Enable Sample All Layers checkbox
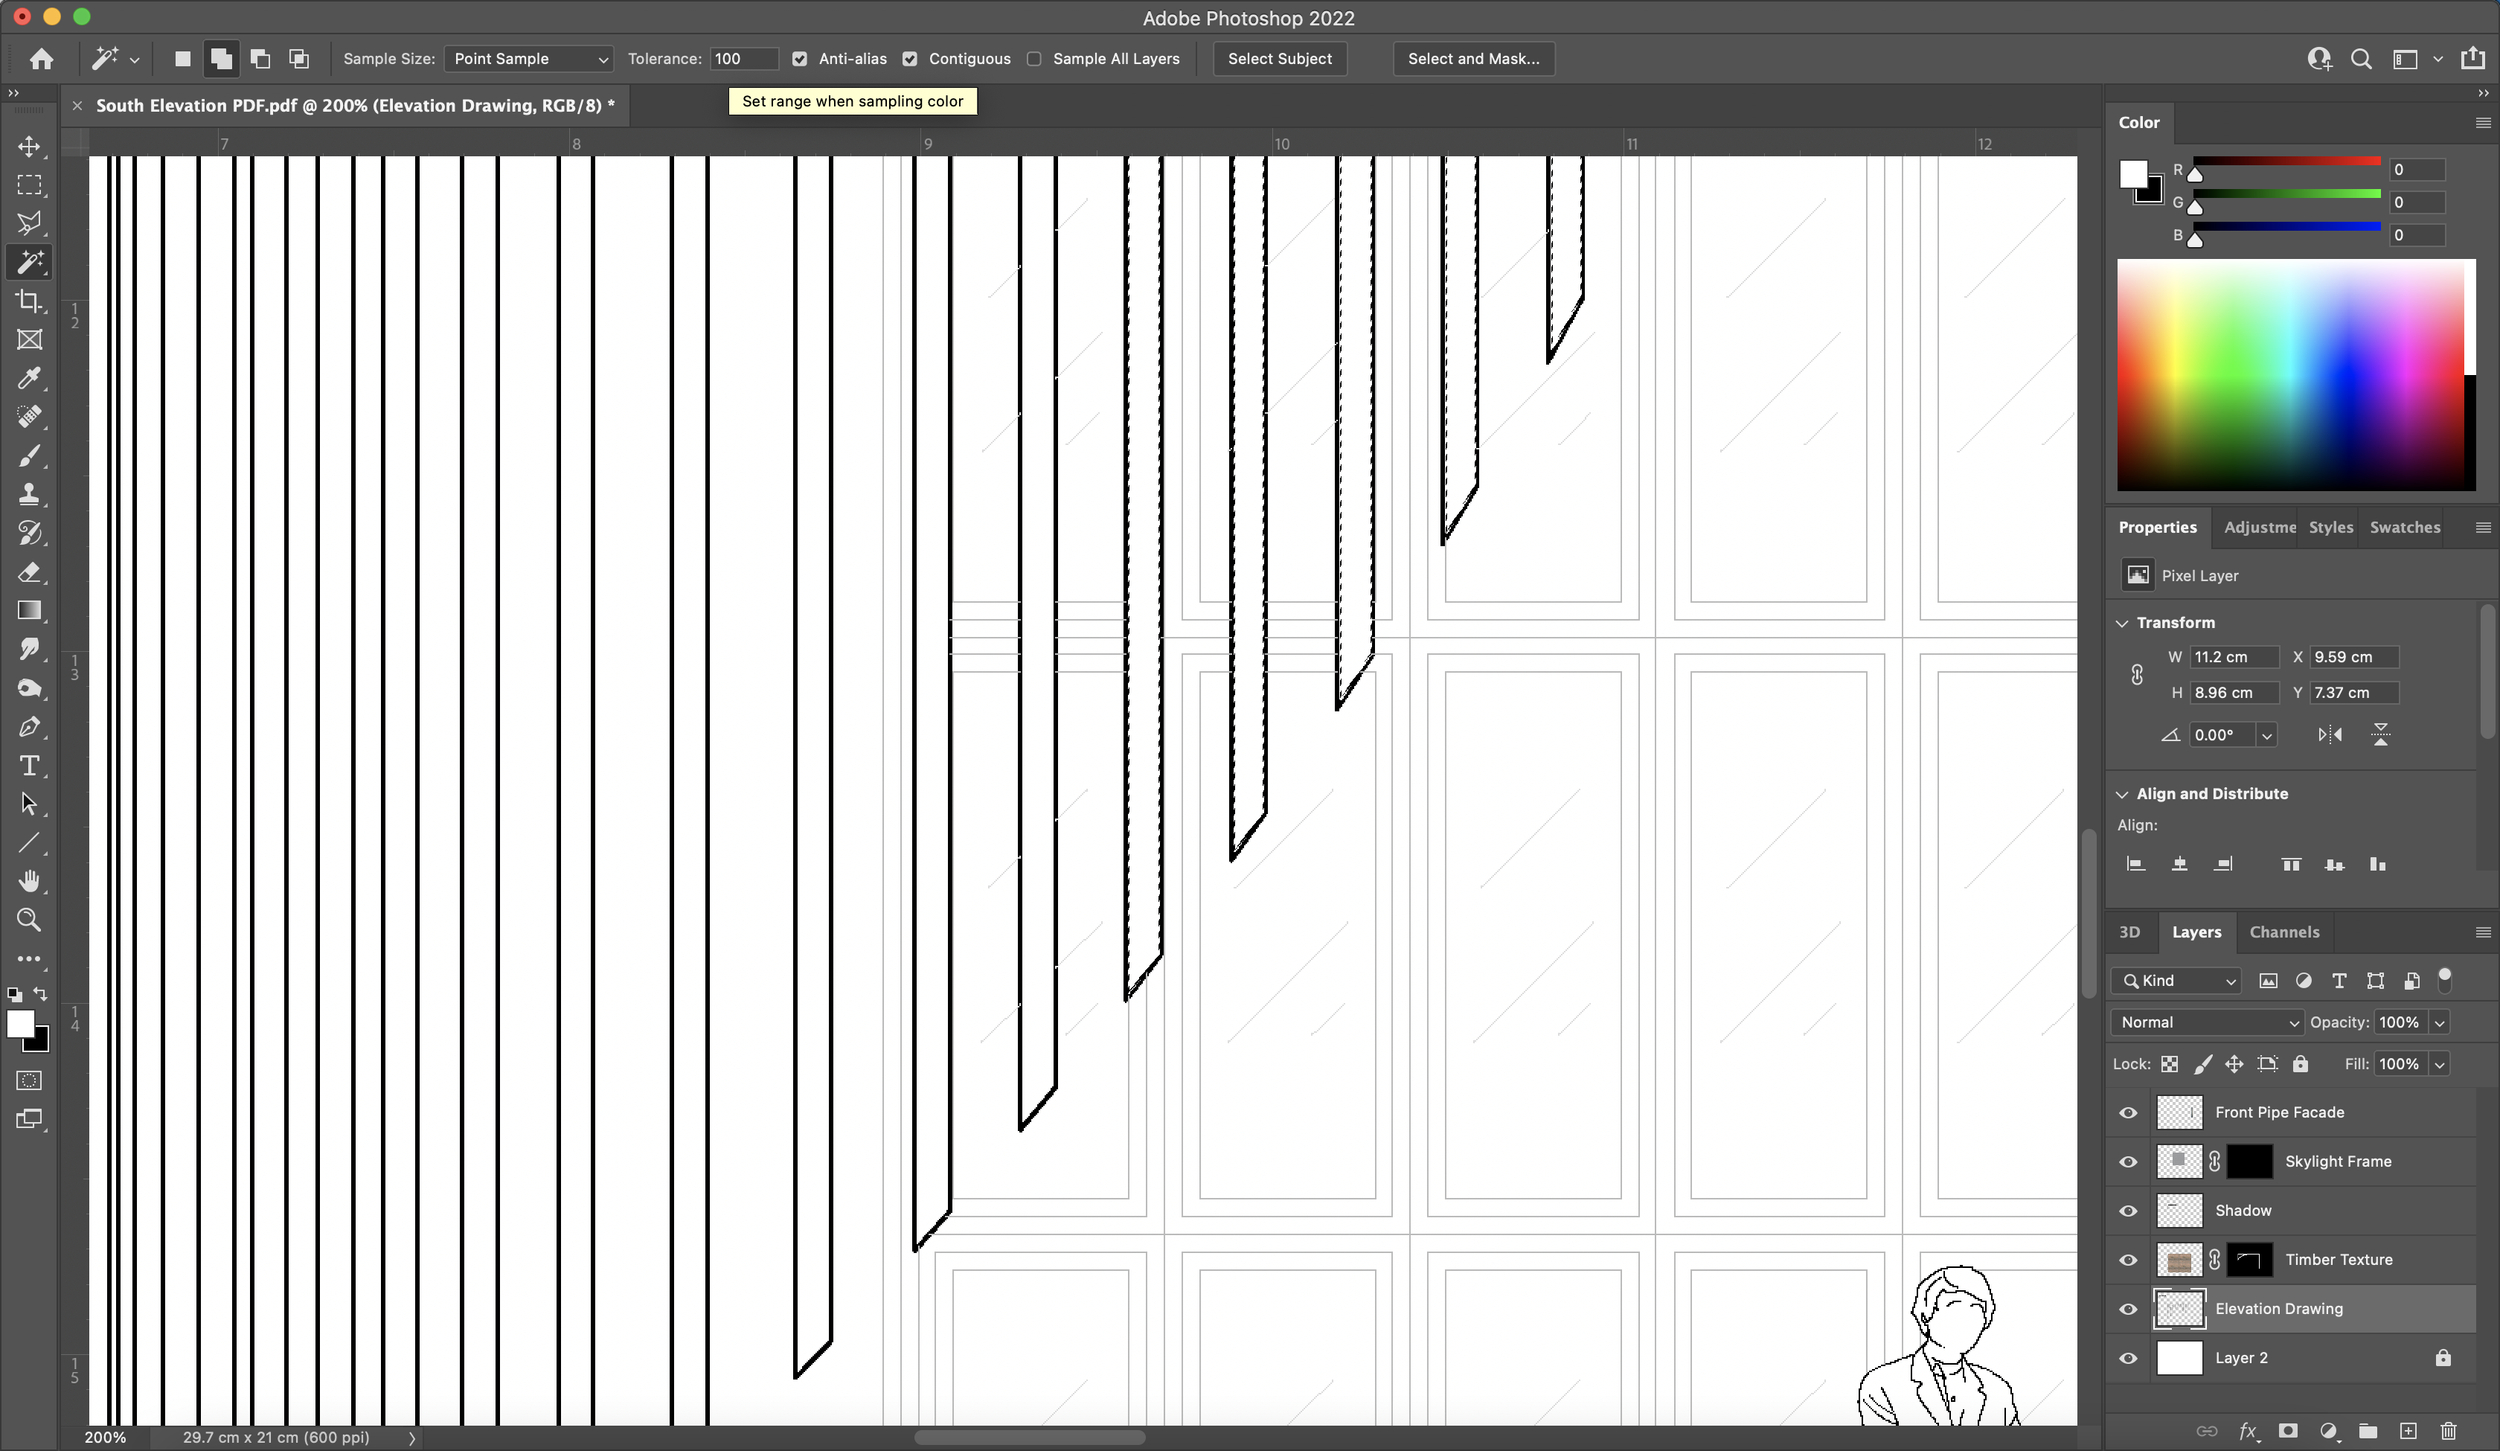 [x=1036, y=59]
